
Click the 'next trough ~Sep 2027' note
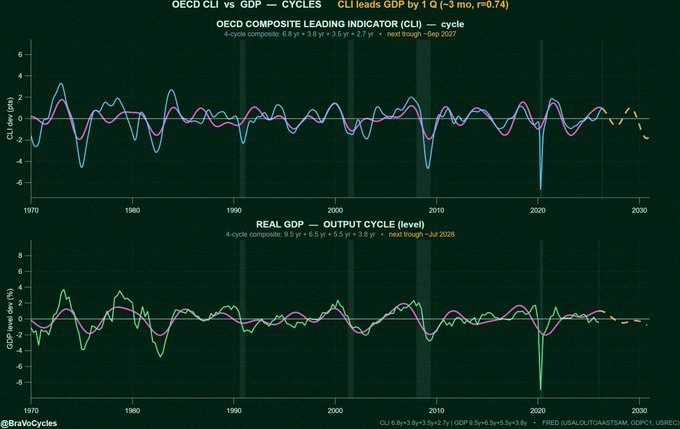422,34
